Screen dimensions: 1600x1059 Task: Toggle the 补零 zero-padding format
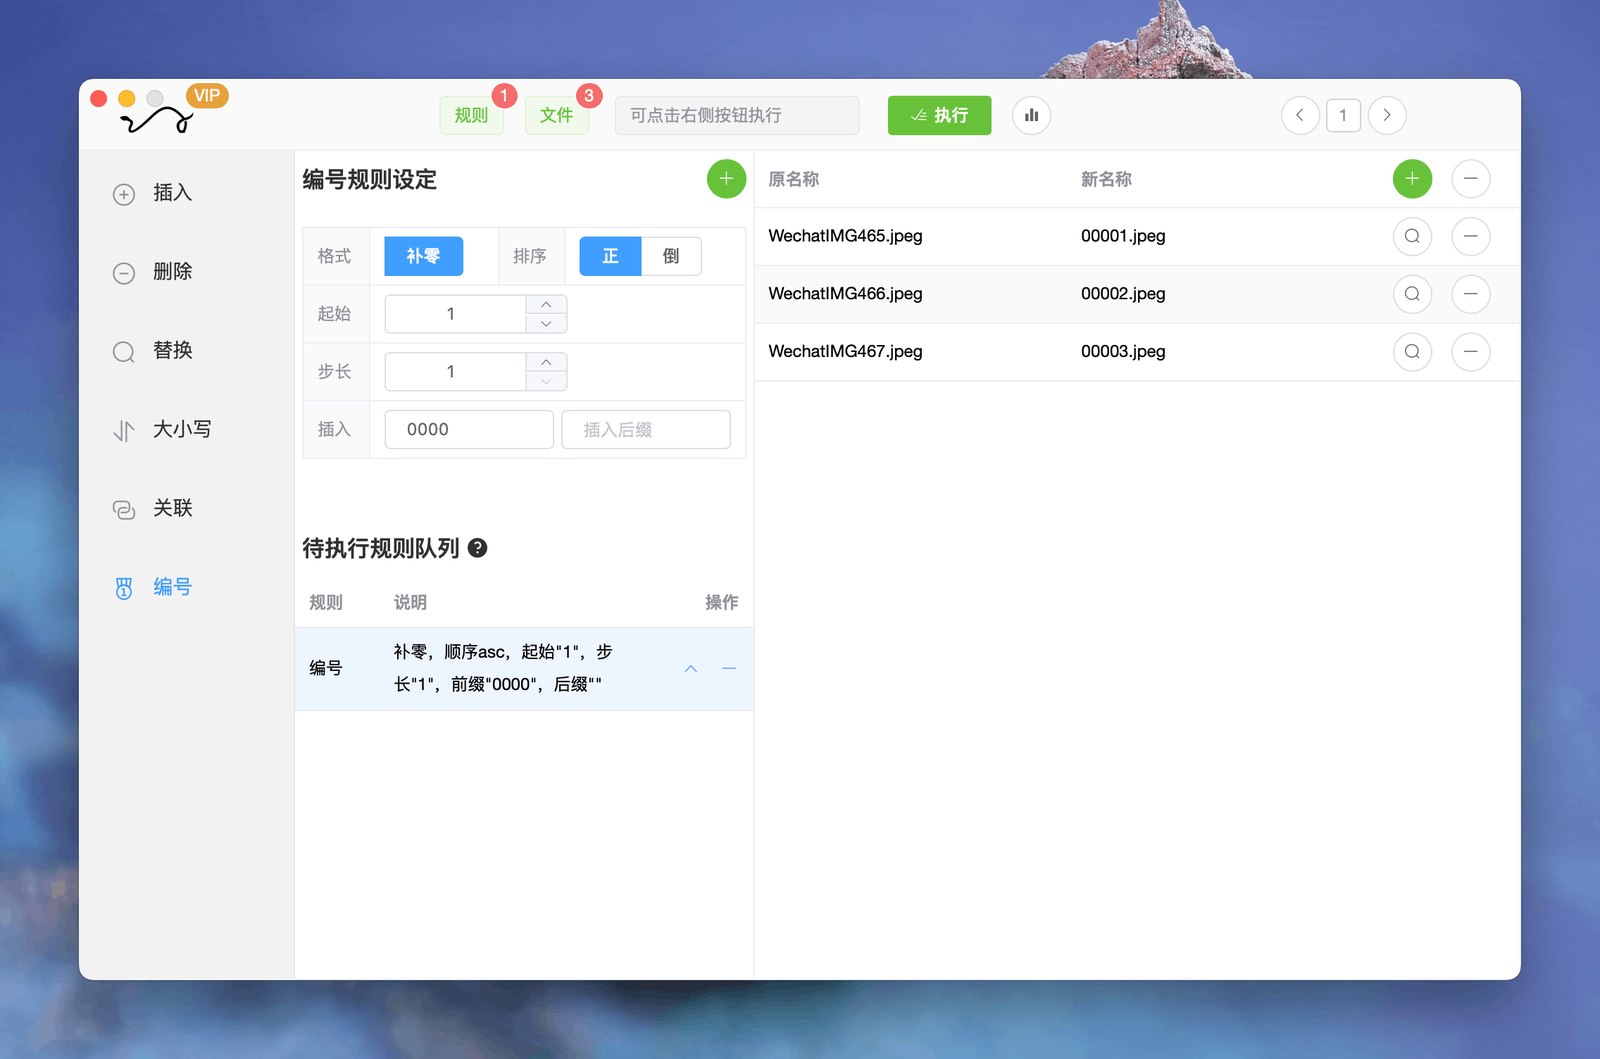pyautogui.click(x=424, y=256)
